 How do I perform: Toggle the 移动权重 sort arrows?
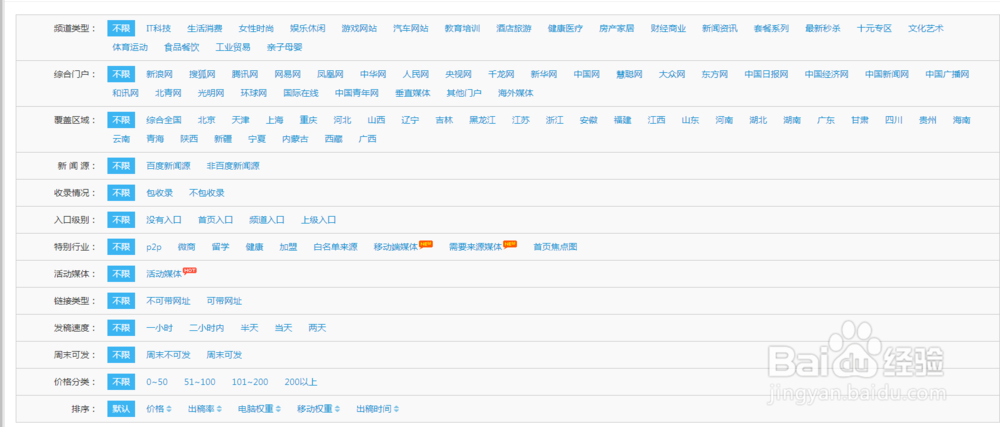click(x=336, y=409)
